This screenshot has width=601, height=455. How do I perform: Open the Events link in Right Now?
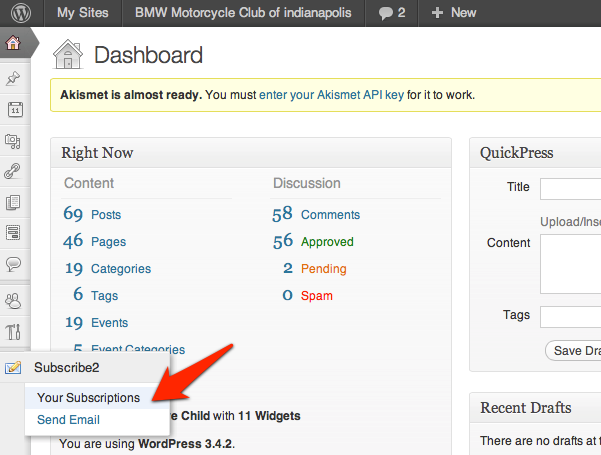click(110, 323)
